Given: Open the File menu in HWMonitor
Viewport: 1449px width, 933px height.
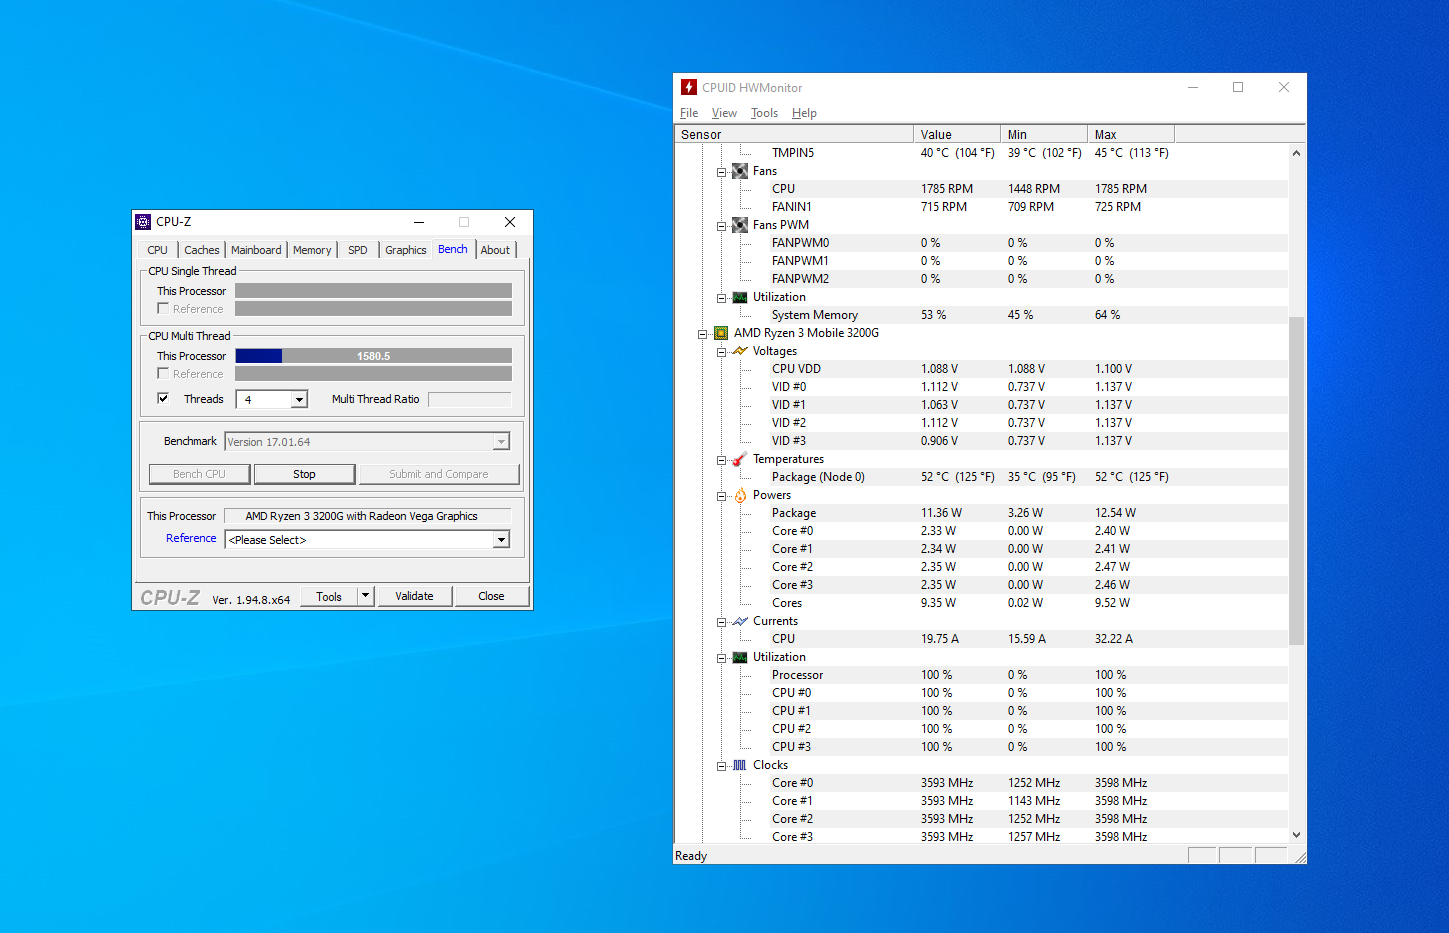Looking at the screenshot, I should click(689, 113).
